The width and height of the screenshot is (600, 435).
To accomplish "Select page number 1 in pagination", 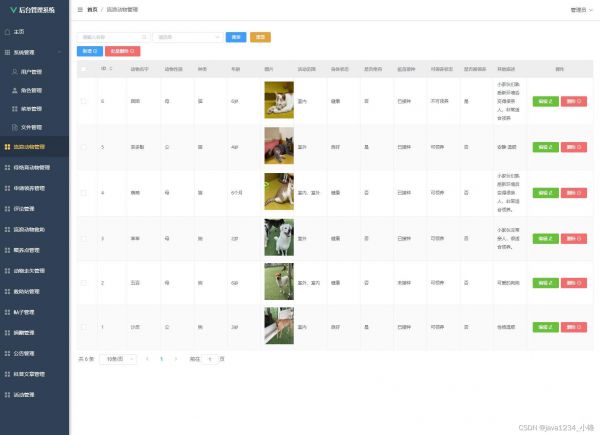I will pos(161,359).
